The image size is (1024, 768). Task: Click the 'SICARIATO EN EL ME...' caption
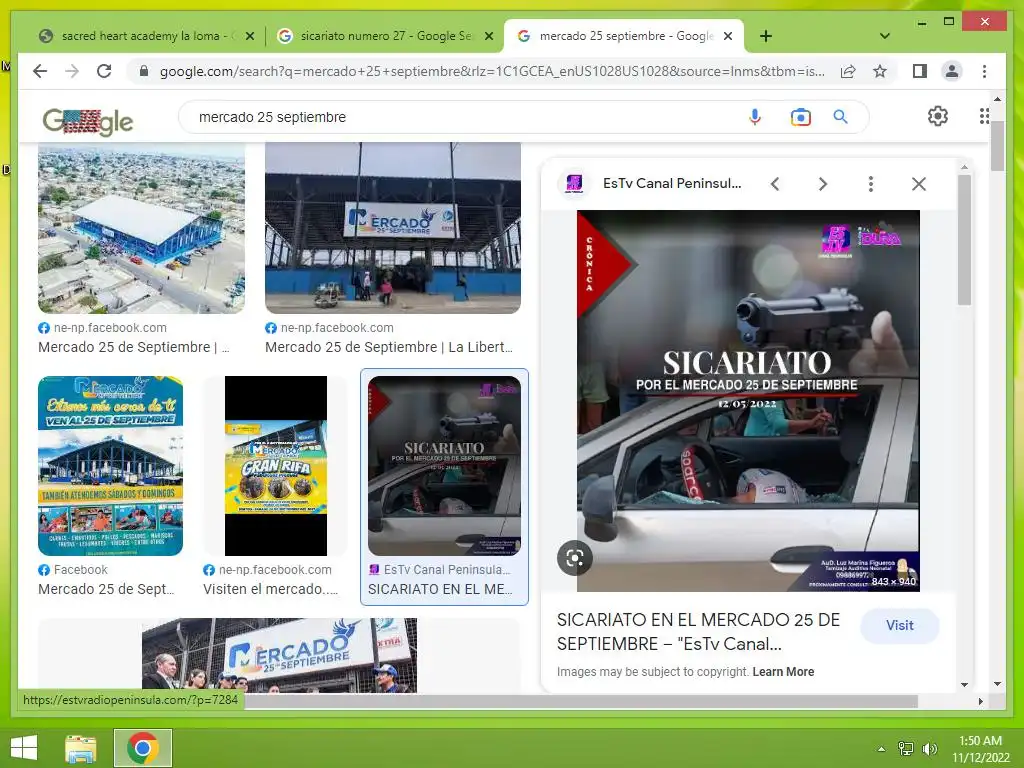click(x=440, y=589)
